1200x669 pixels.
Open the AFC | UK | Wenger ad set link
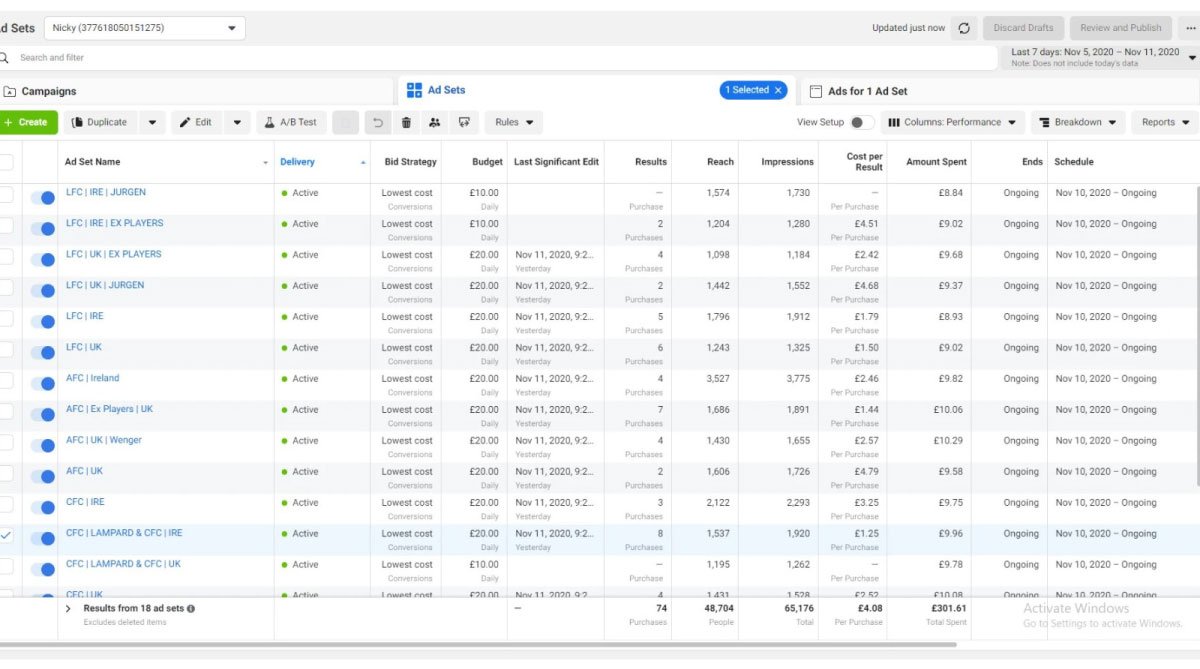104,440
